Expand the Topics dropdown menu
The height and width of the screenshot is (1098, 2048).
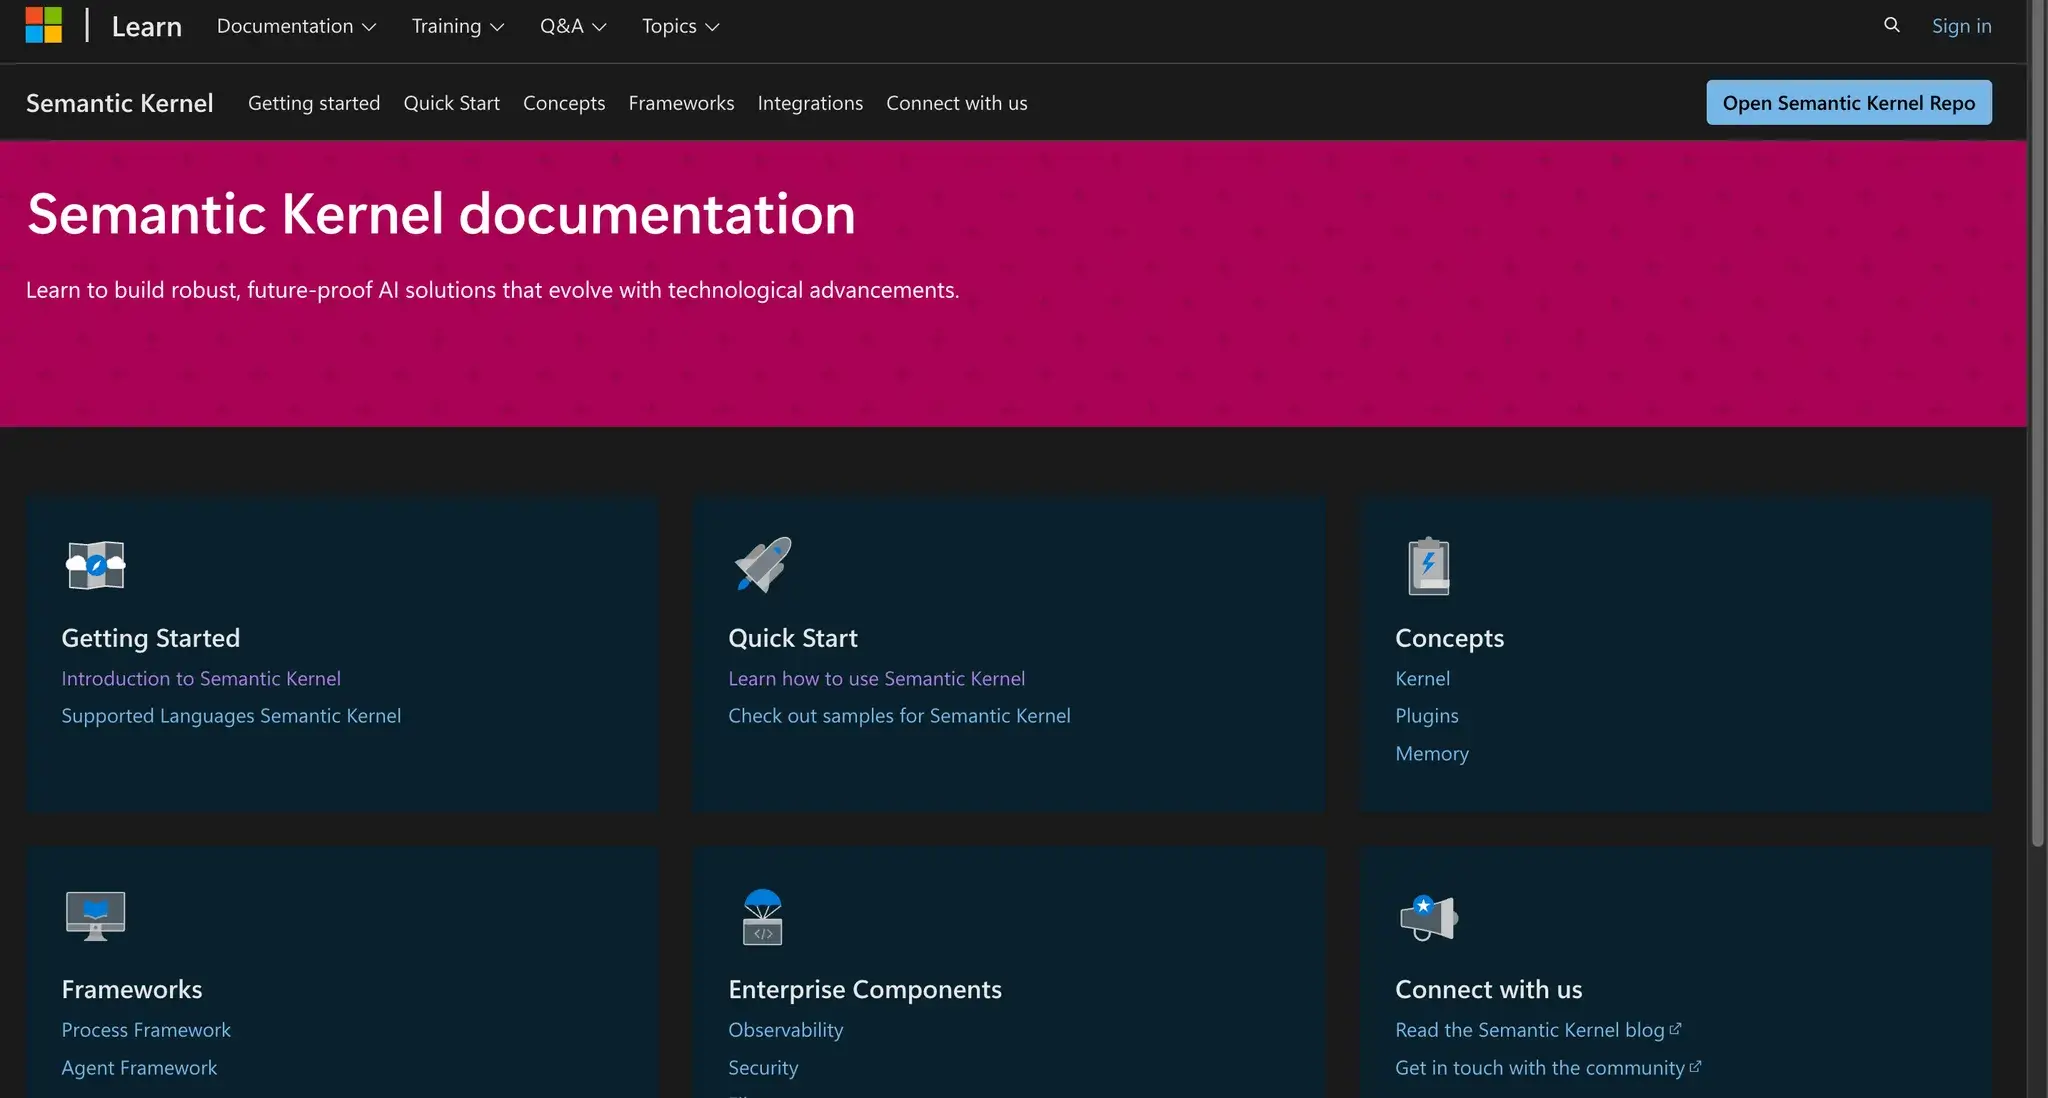(x=680, y=26)
